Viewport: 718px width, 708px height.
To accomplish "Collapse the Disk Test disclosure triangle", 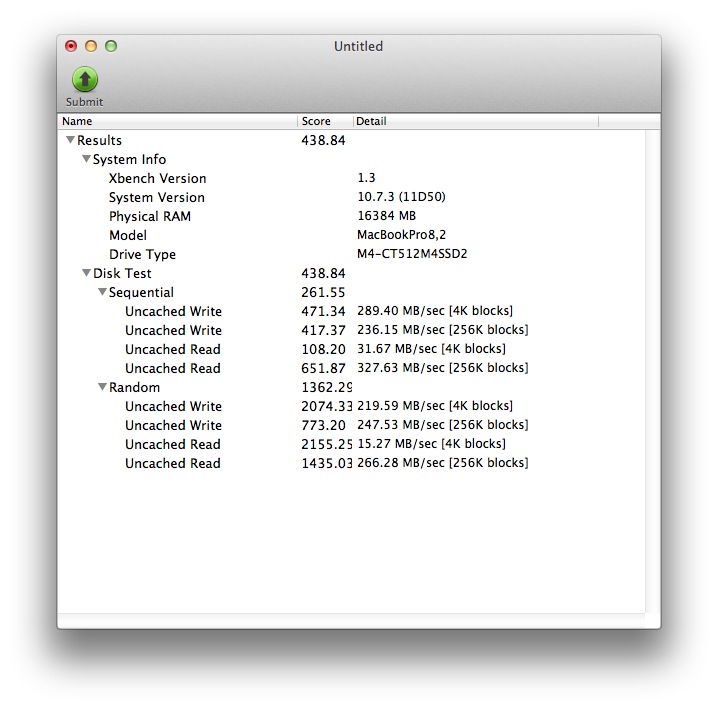I will [86, 273].
